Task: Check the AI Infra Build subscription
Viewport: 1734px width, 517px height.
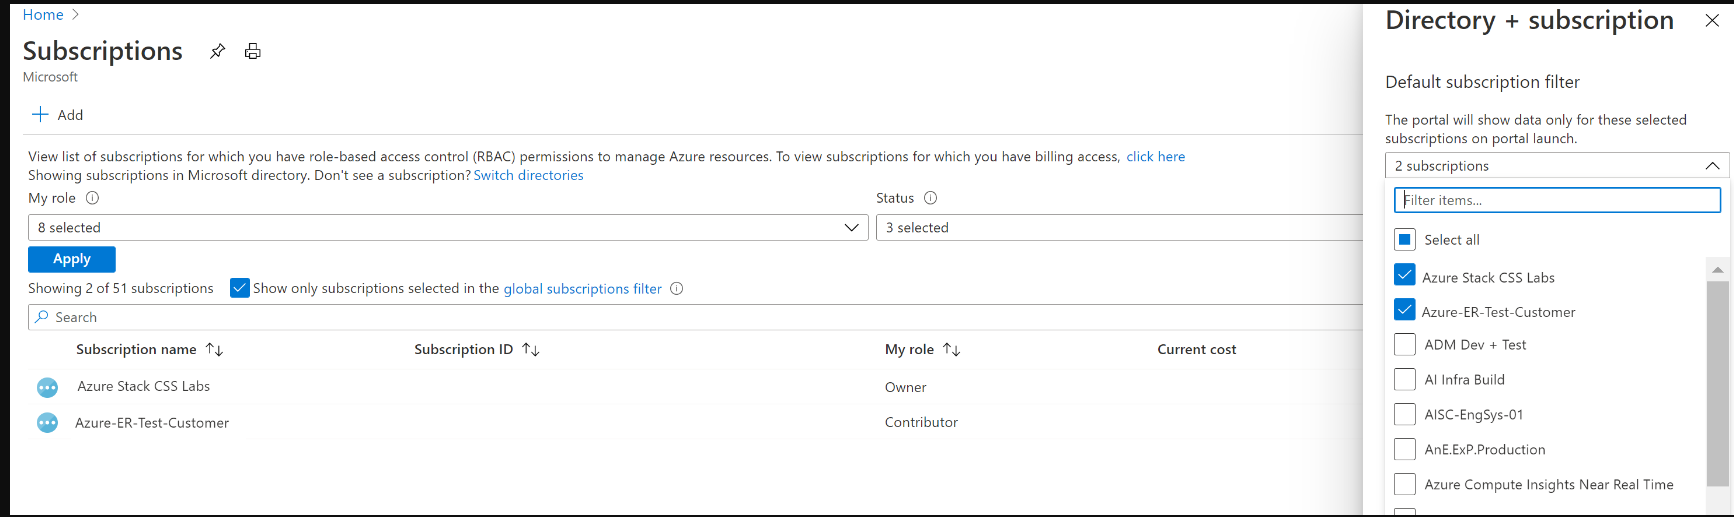Action: point(1405,380)
